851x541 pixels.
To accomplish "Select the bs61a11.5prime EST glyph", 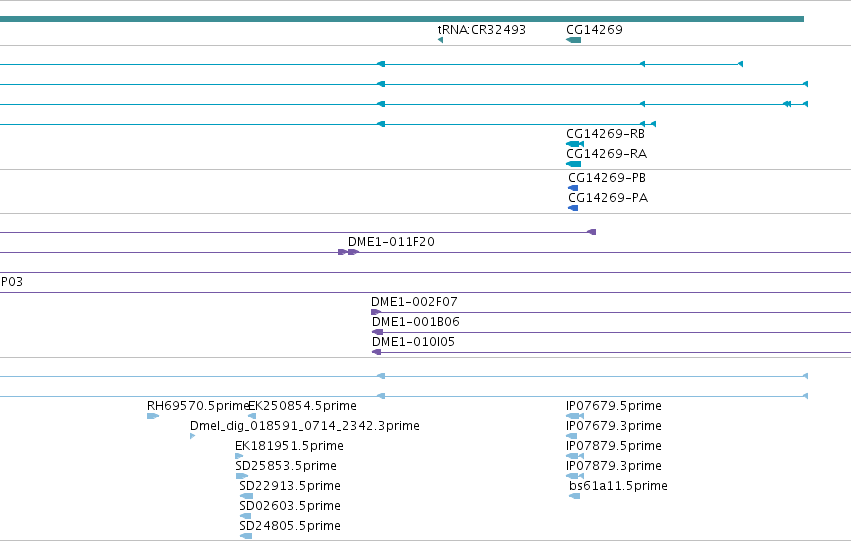I will point(574,496).
